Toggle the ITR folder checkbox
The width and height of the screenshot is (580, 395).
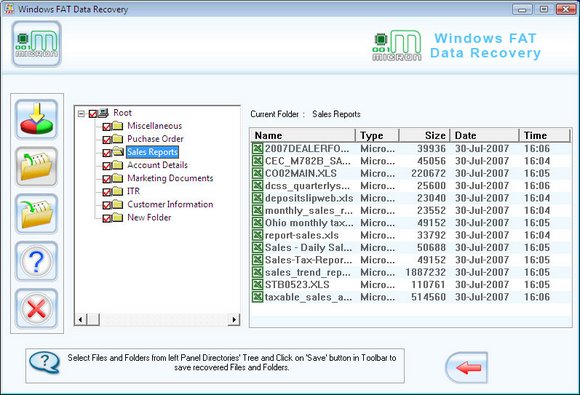[107, 192]
